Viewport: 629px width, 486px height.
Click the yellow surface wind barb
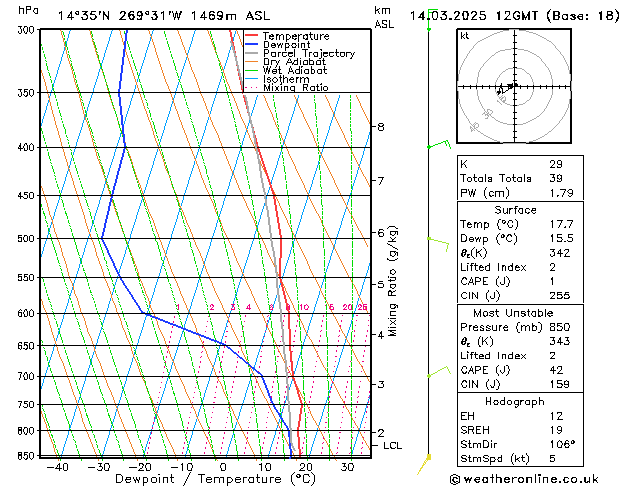click(x=424, y=464)
